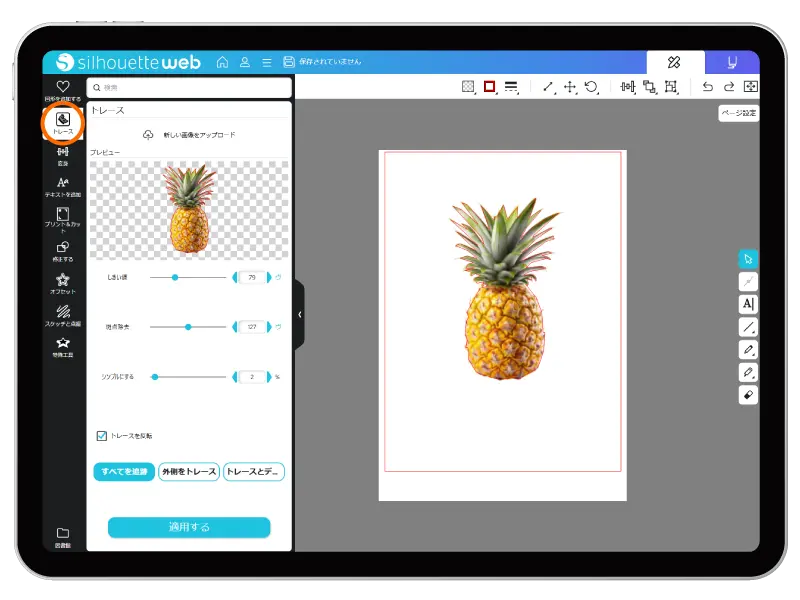Click the しきい値 threshold slider track
Viewport: 800px width, 600px height.
(x=188, y=277)
